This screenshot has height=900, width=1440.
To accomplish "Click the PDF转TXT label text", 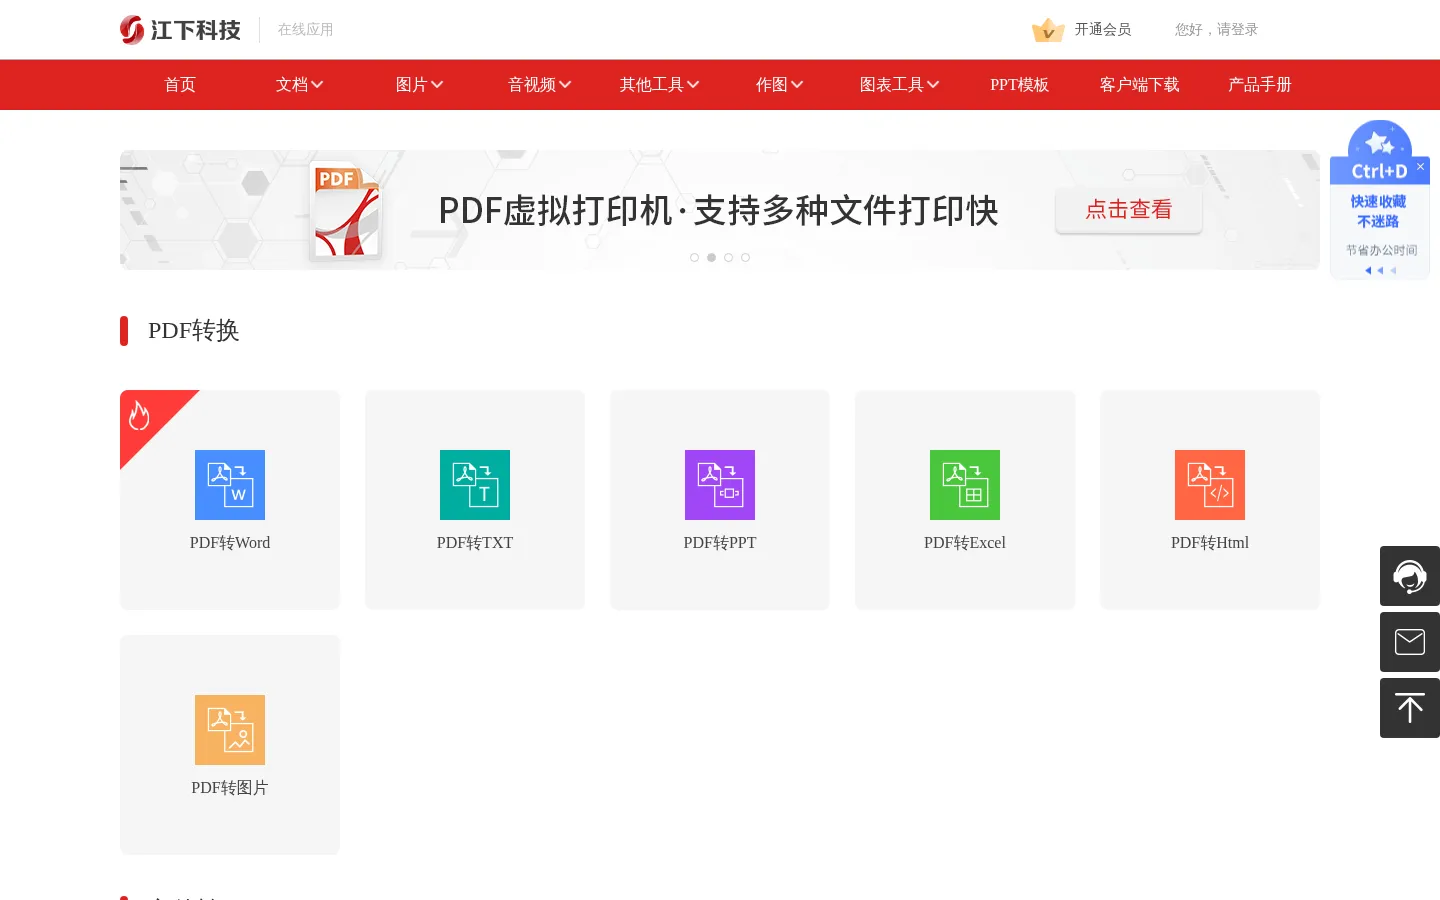I will [475, 543].
